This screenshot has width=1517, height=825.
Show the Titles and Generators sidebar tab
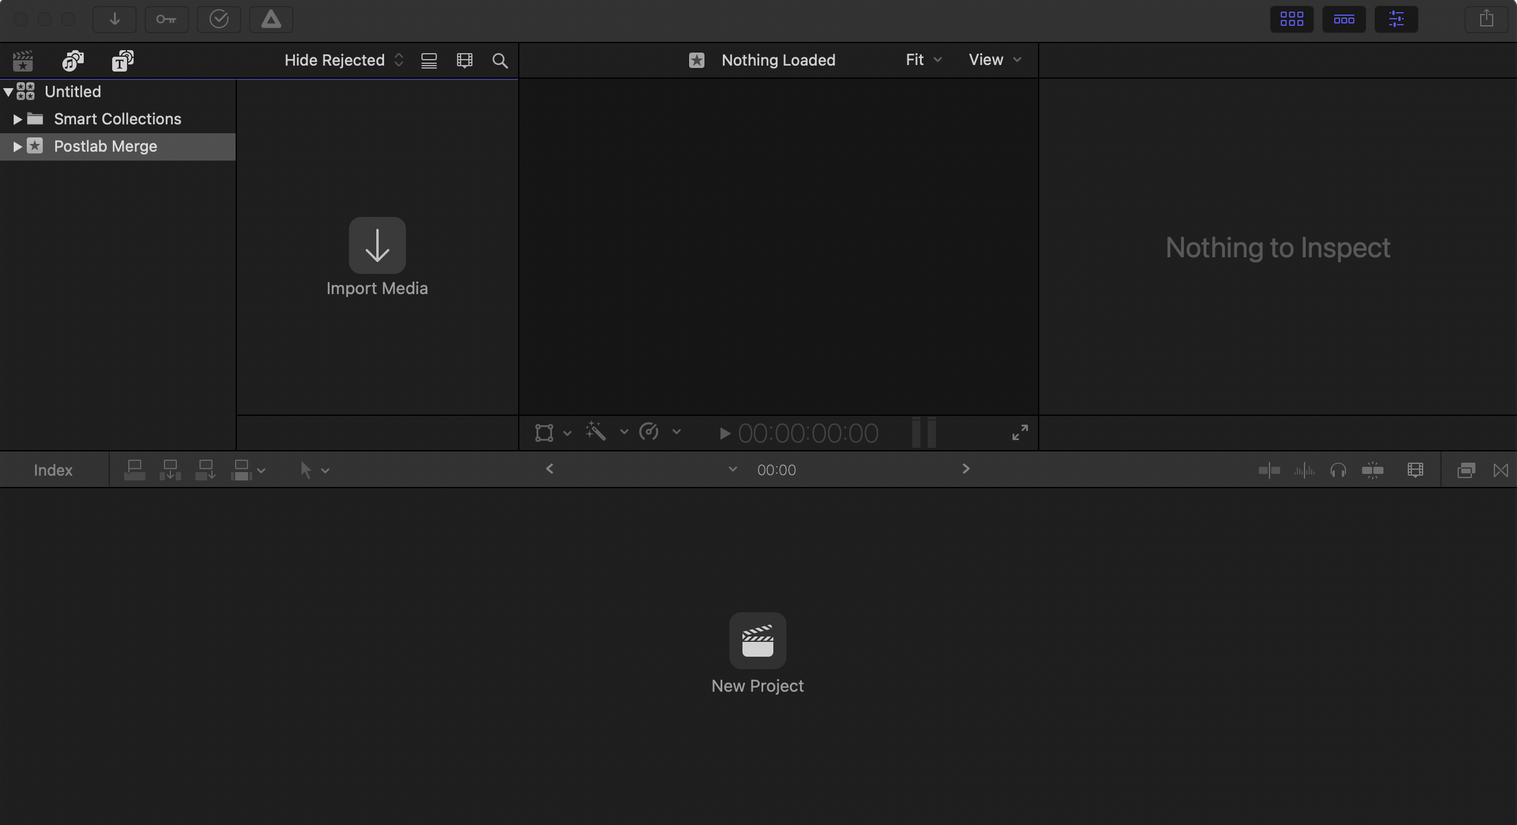(x=123, y=61)
